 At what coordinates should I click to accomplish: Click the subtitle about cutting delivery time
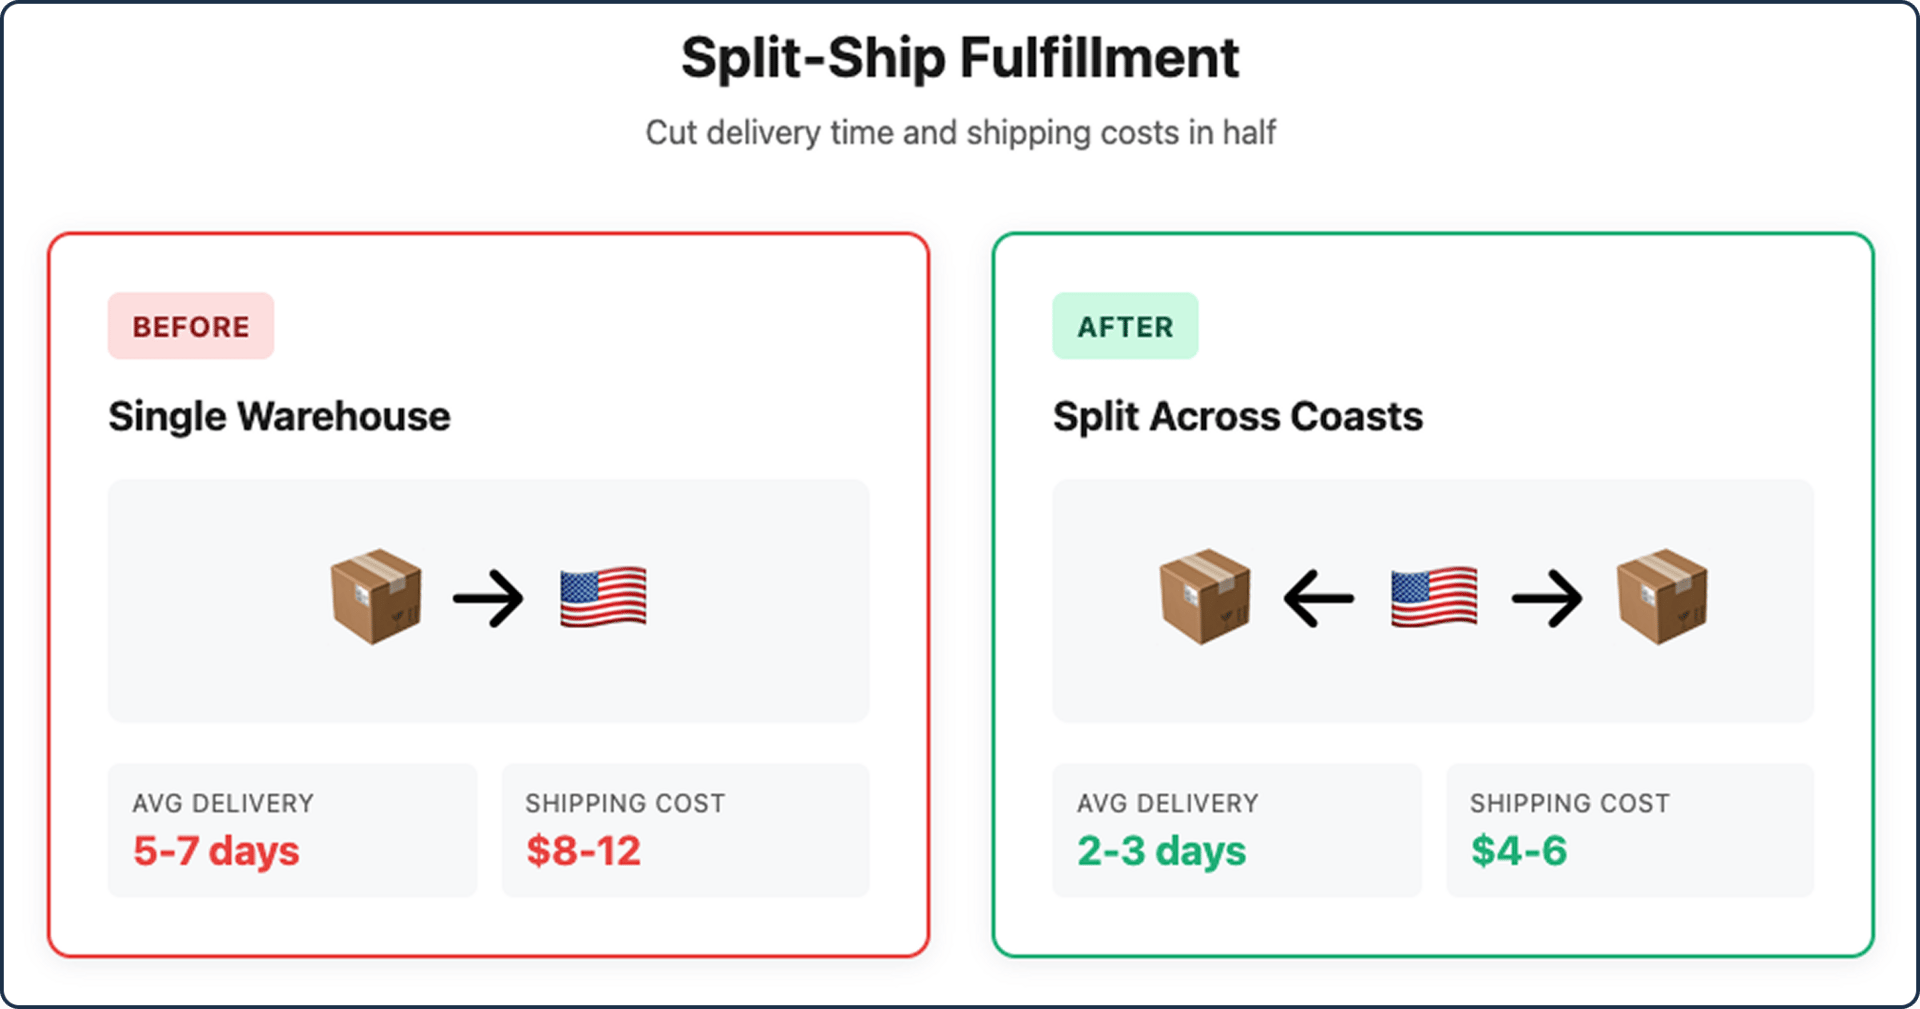(x=960, y=132)
